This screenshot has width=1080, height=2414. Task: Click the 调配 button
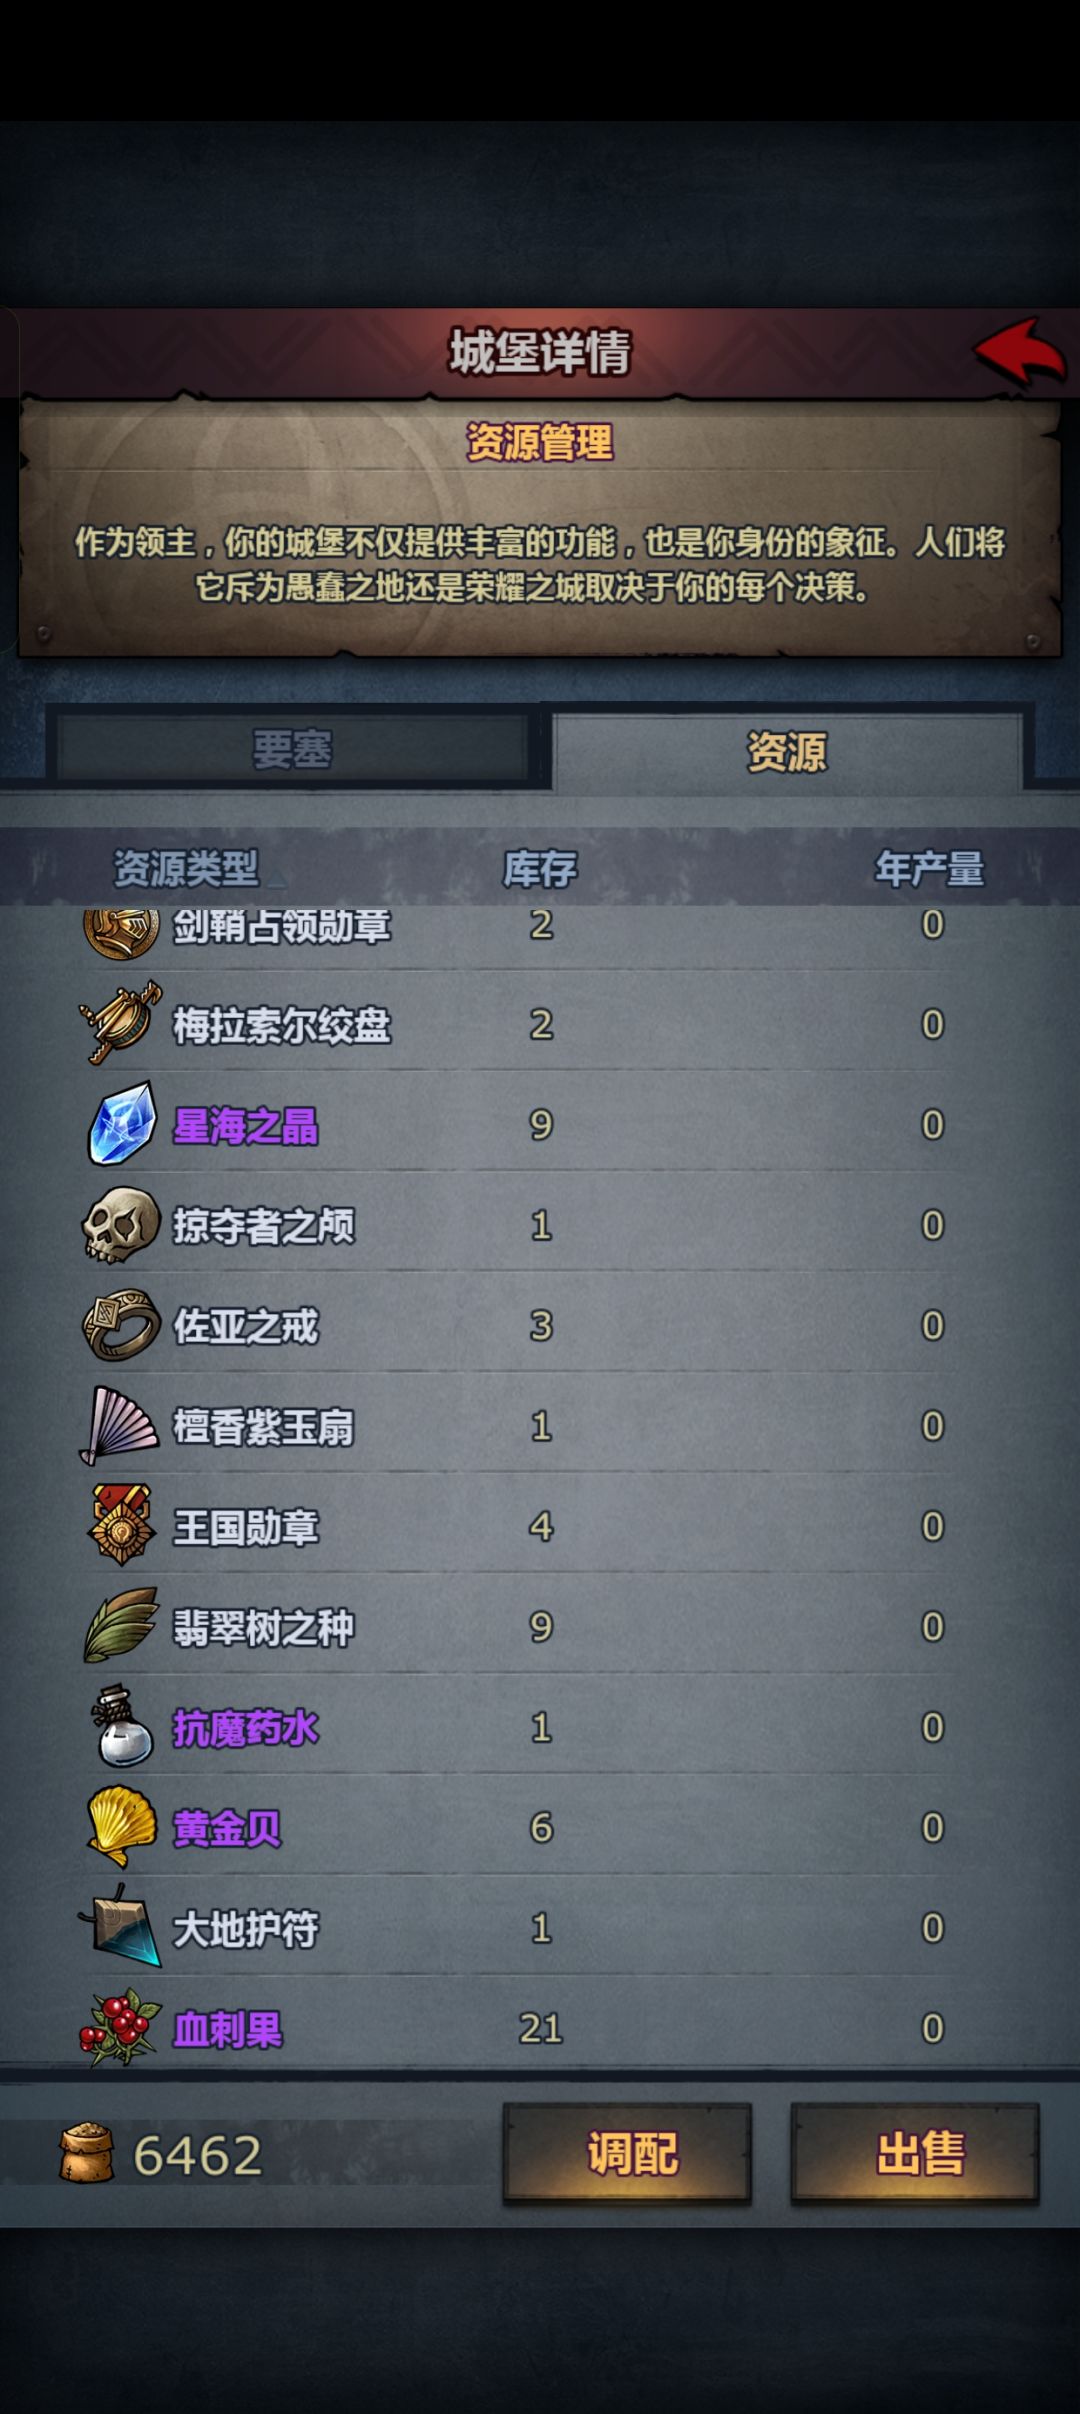627,2153
